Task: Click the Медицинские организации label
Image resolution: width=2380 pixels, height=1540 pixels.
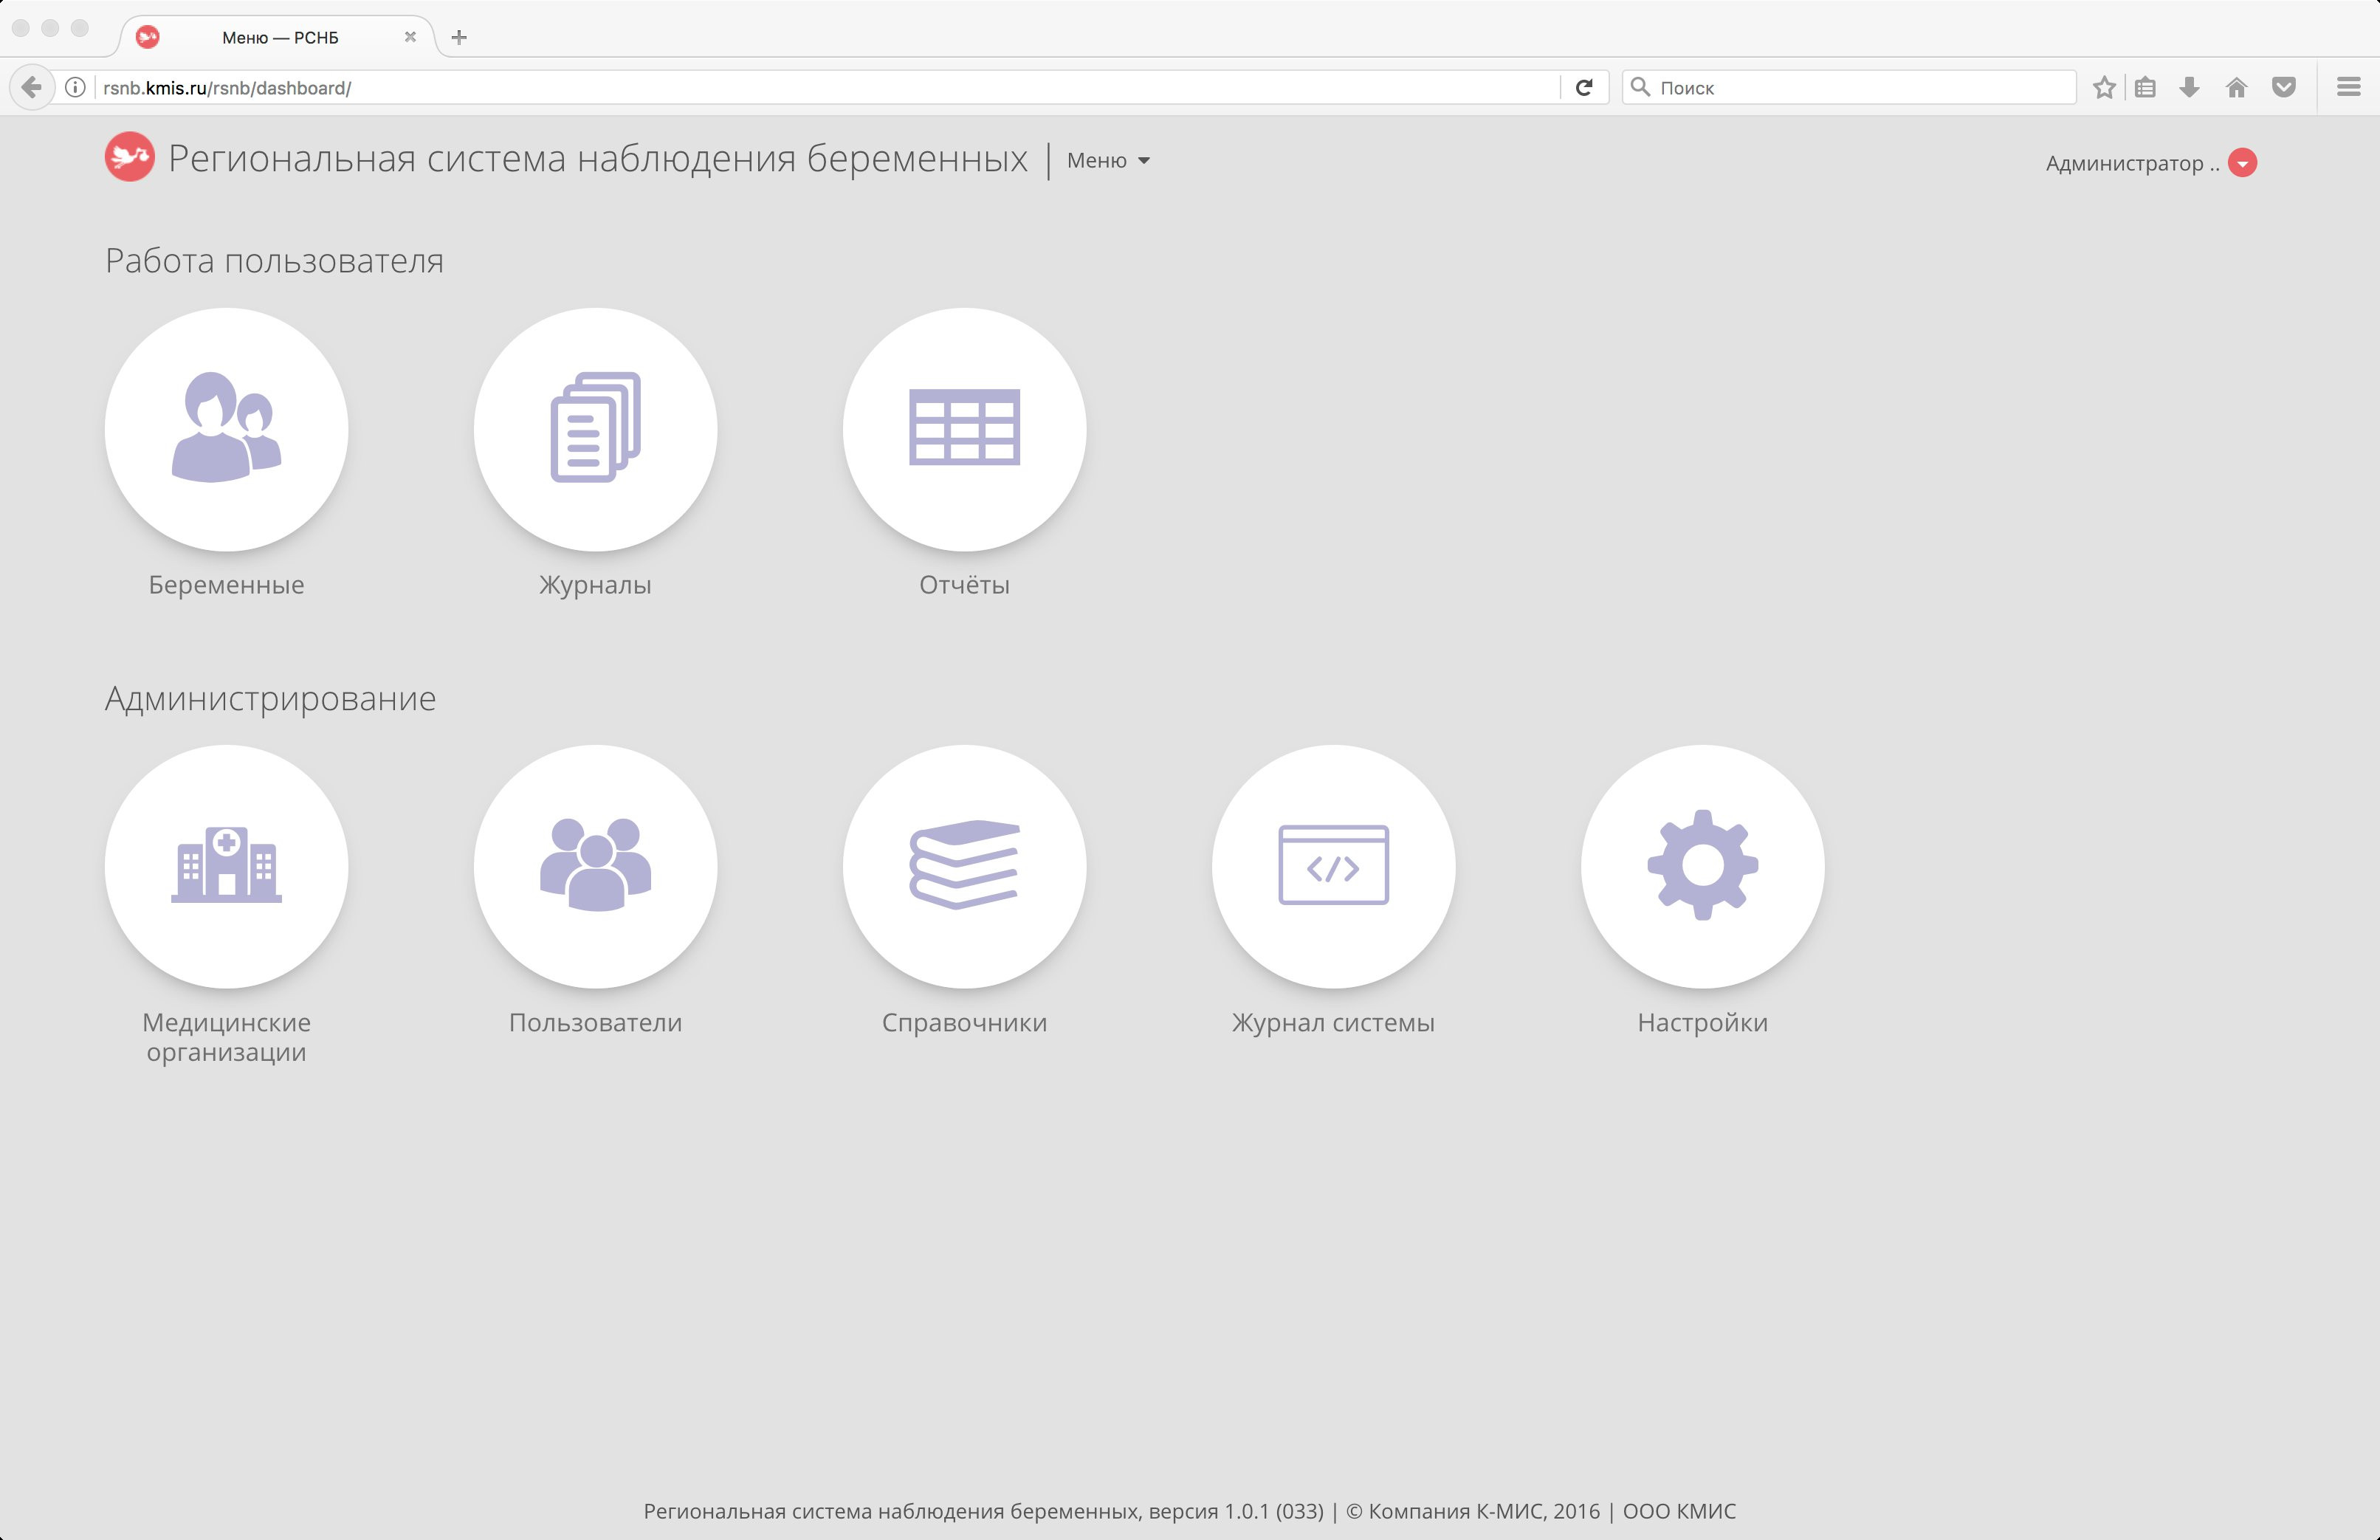Action: [x=227, y=1037]
